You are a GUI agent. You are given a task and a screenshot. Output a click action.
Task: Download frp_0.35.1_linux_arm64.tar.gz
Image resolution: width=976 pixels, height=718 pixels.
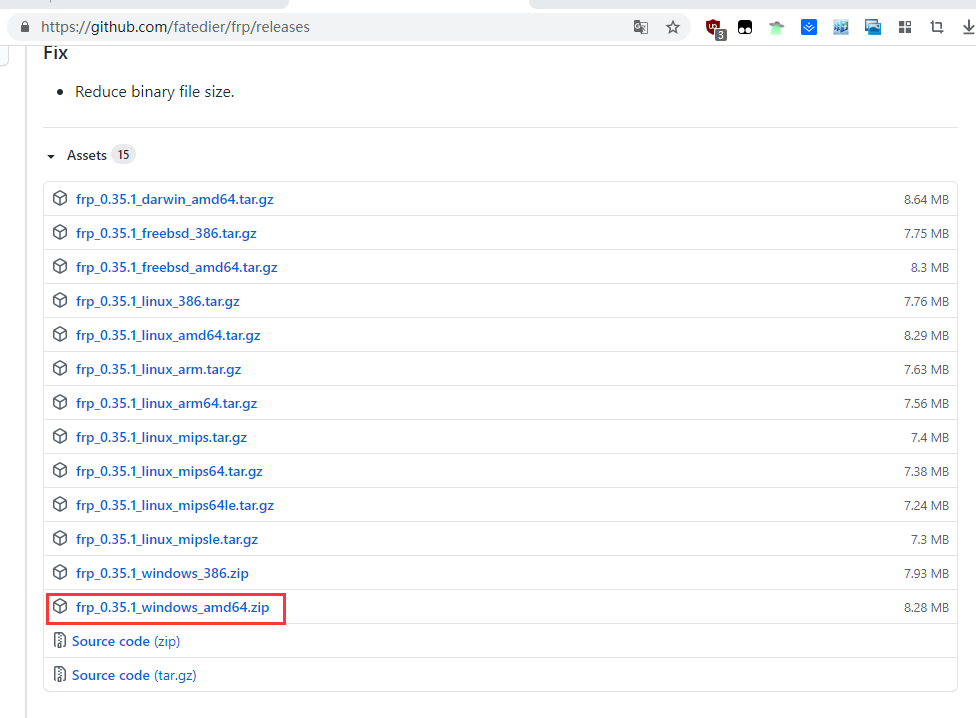pos(166,403)
